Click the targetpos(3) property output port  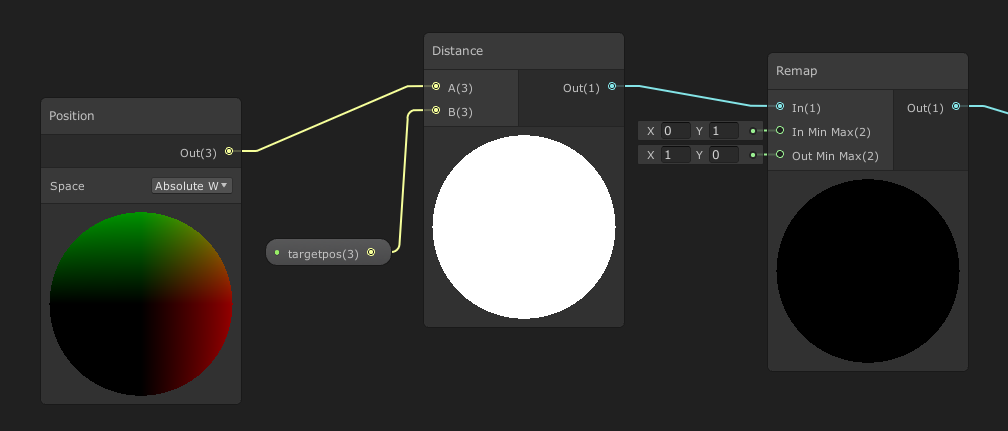371,252
